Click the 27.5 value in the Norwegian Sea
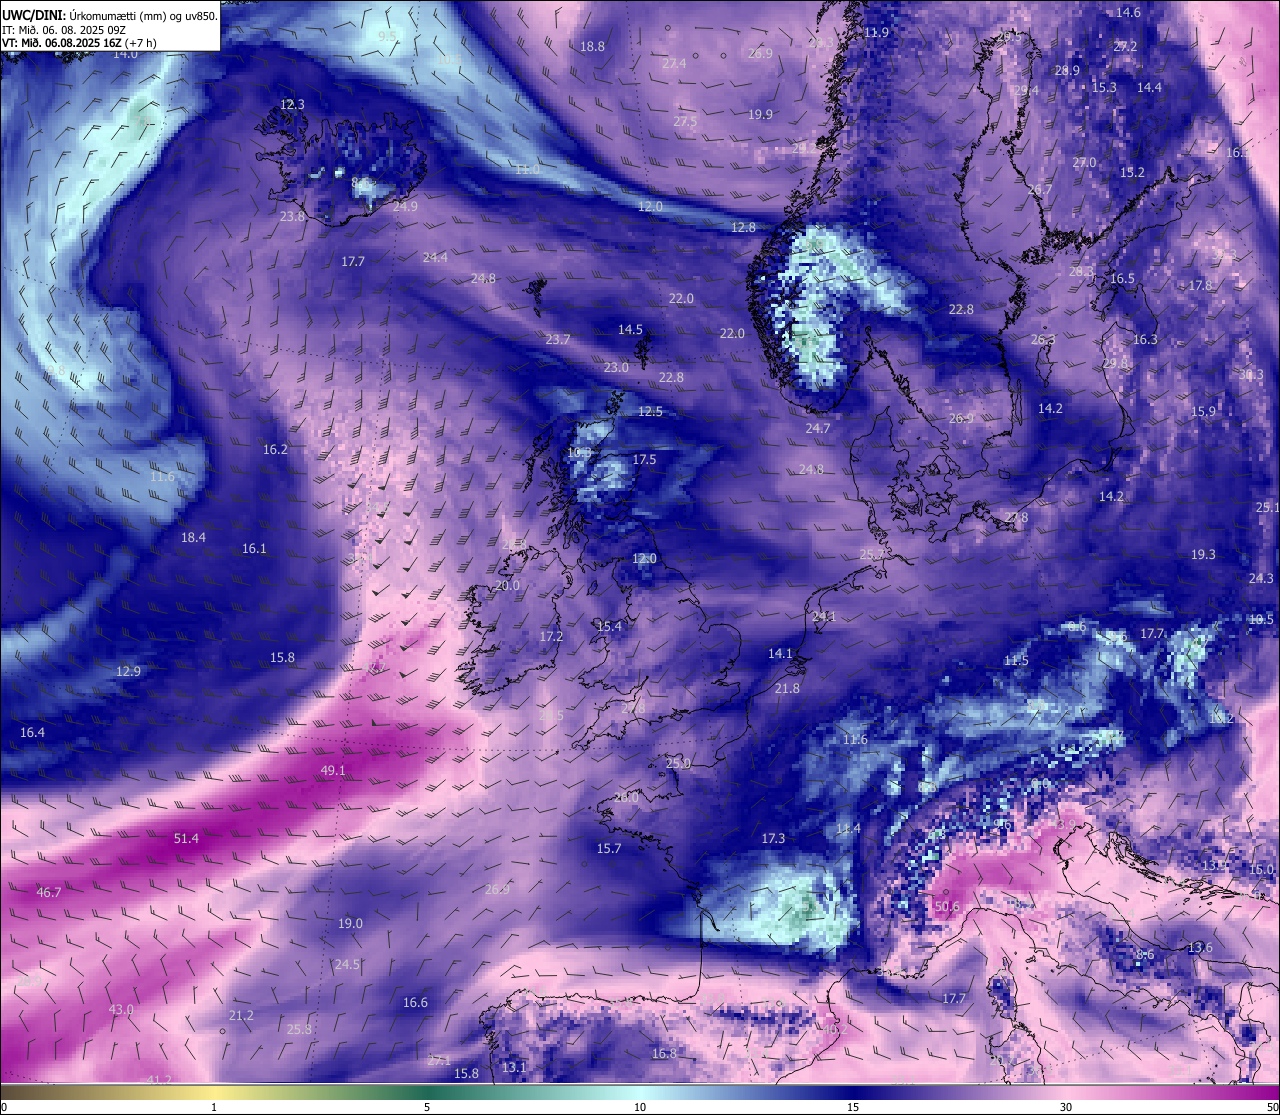Image resolution: width=1280 pixels, height=1115 pixels. click(x=685, y=121)
